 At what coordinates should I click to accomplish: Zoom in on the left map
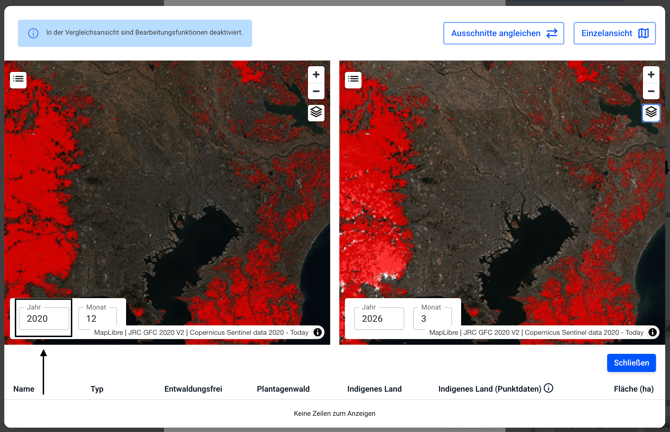(316, 74)
